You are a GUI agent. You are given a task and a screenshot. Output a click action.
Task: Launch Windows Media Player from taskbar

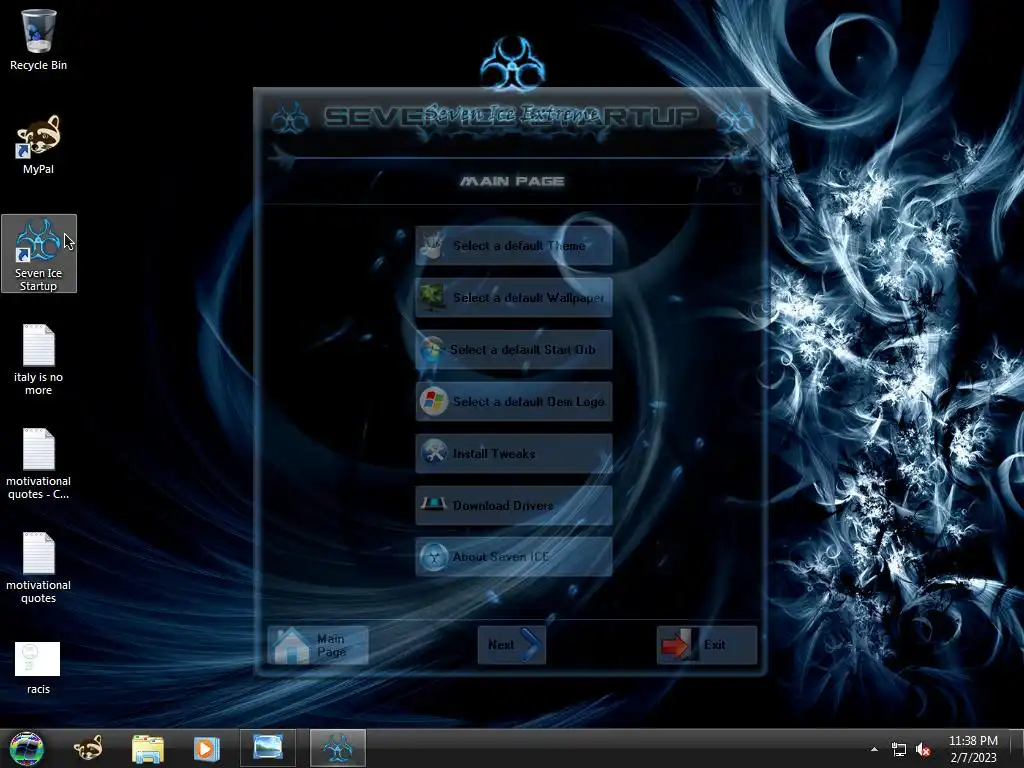206,748
